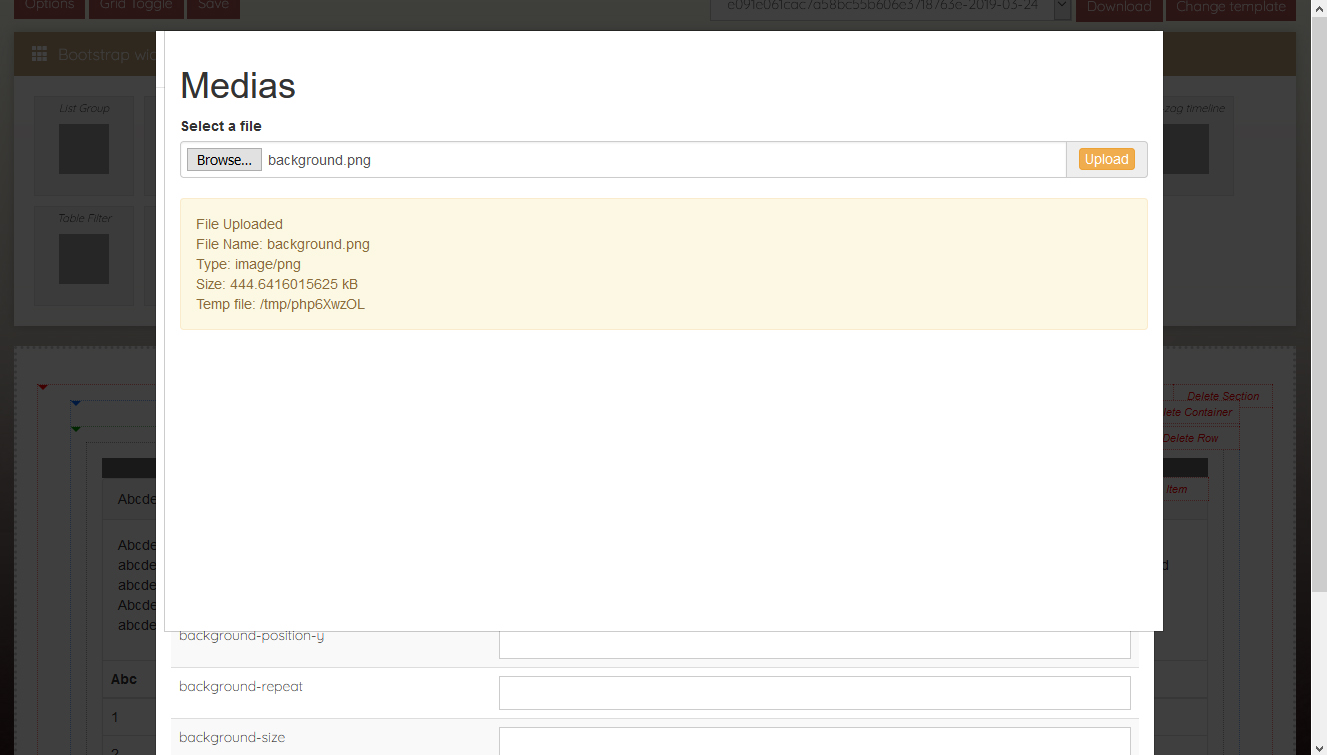Toggle the grid with Grid Toggle
The width and height of the screenshot is (1327, 755).
click(136, 6)
